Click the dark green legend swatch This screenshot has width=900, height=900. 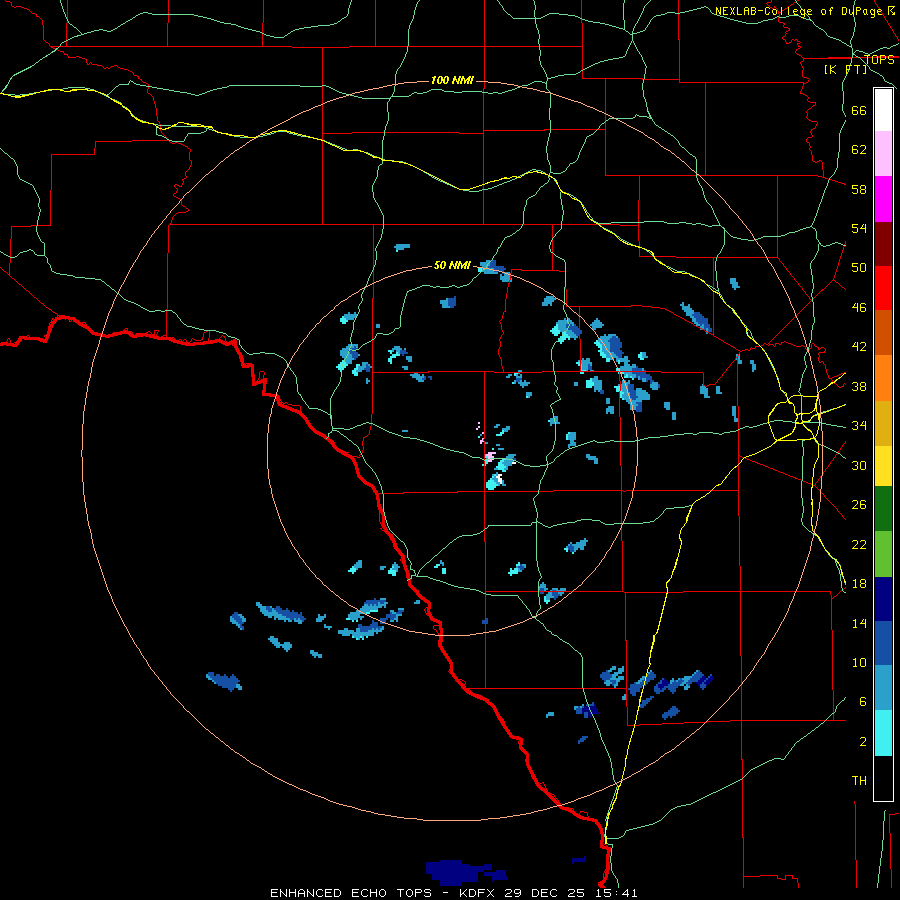[883, 508]
